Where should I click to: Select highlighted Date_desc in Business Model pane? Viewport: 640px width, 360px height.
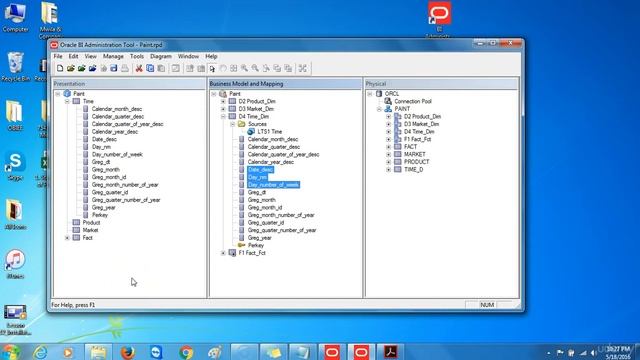click(x=260, y=169)
